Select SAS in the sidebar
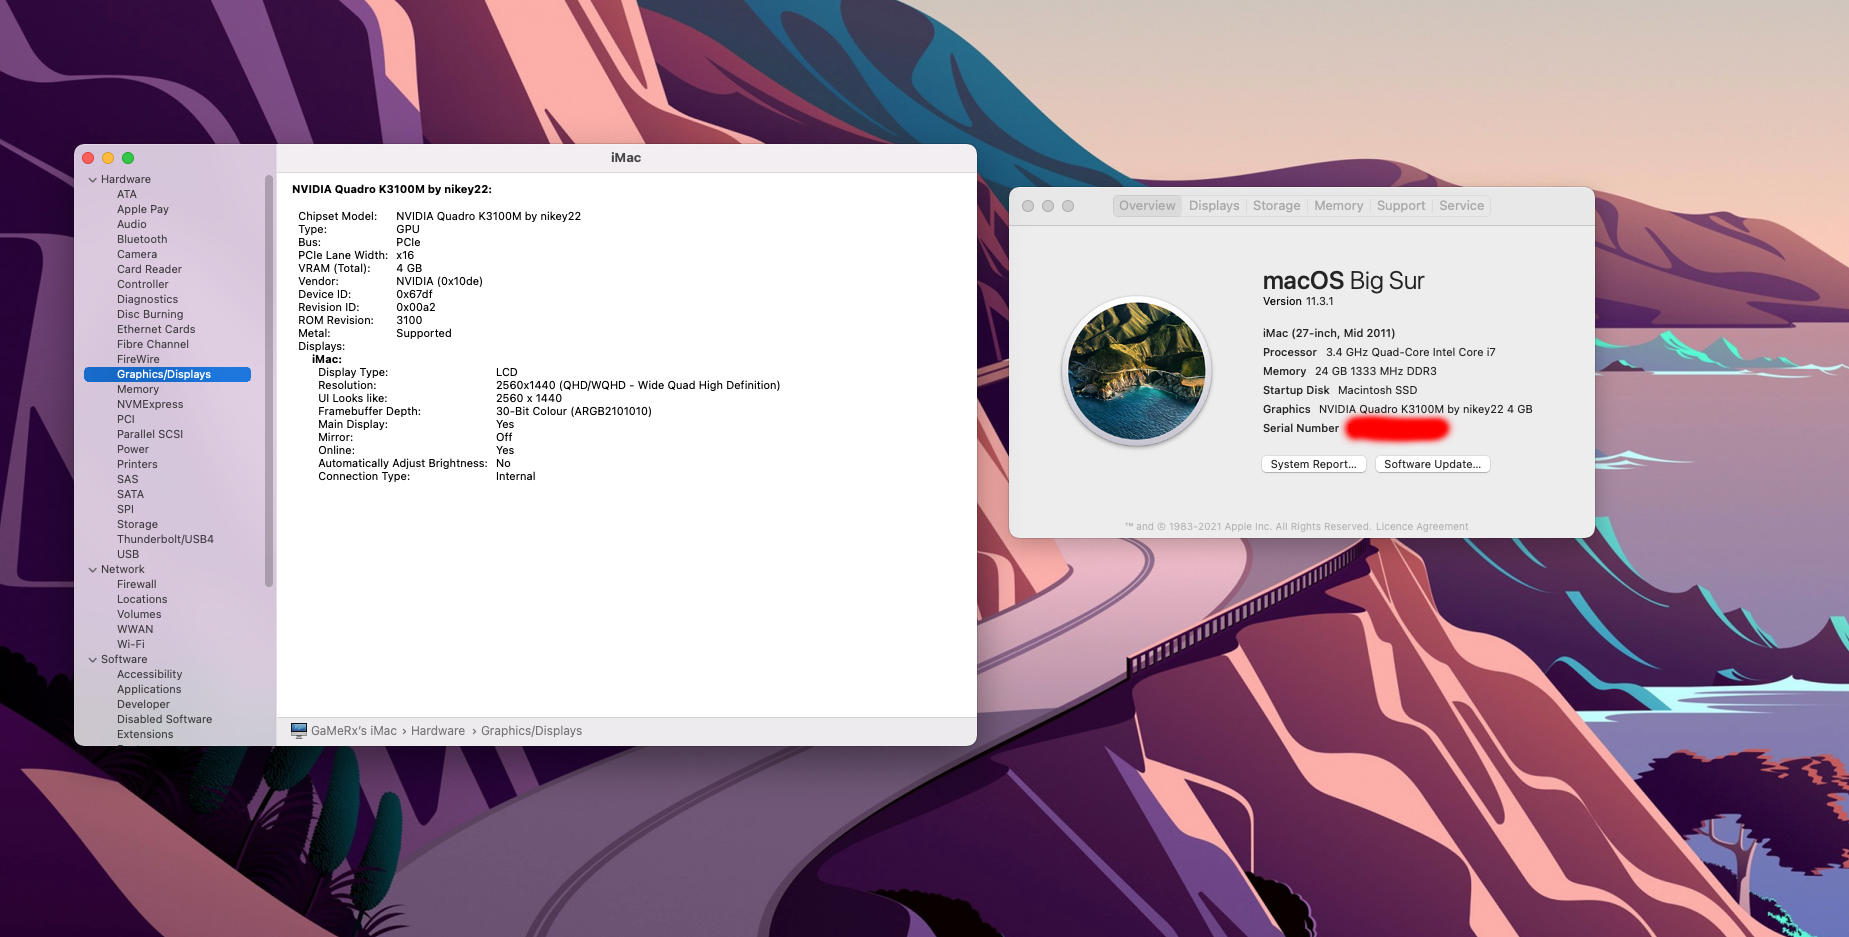 point(128,480)
